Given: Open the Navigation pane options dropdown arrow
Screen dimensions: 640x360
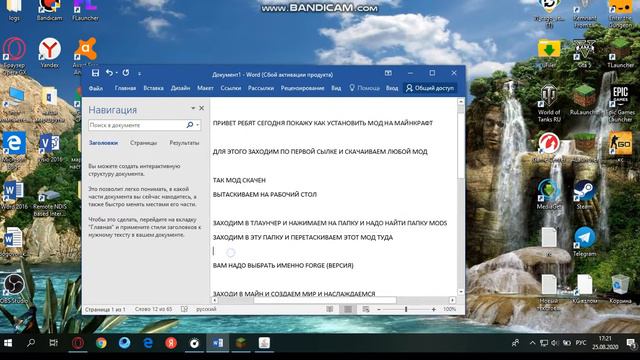Looking at the screenshot, I should click(x=193, y=108).
